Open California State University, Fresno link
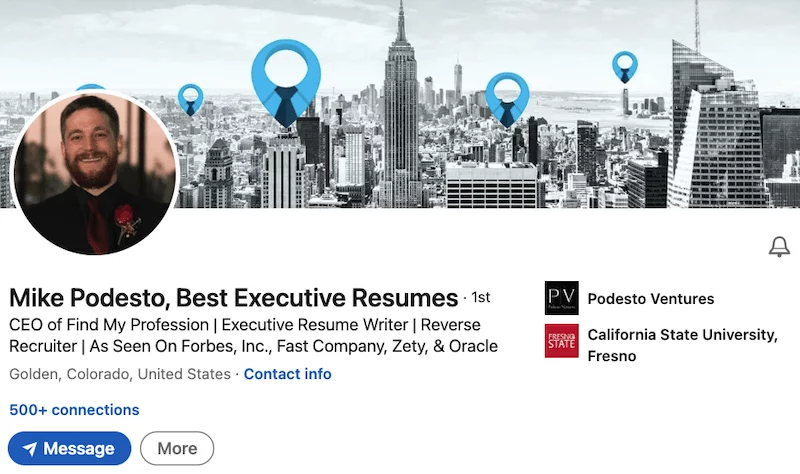Image resolution: width=800 pixels, height=474 pixels. coord(682,345)
